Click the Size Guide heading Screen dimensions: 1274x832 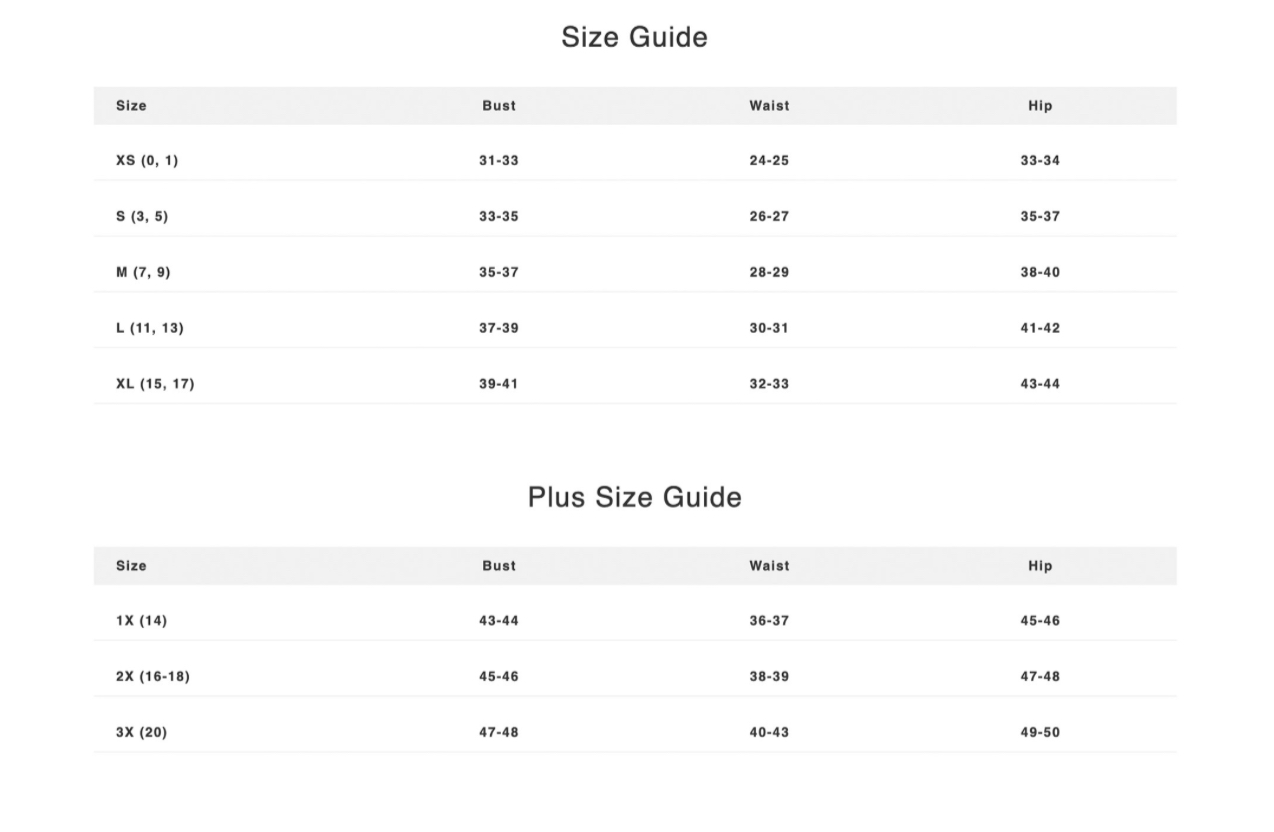point(634,37)
